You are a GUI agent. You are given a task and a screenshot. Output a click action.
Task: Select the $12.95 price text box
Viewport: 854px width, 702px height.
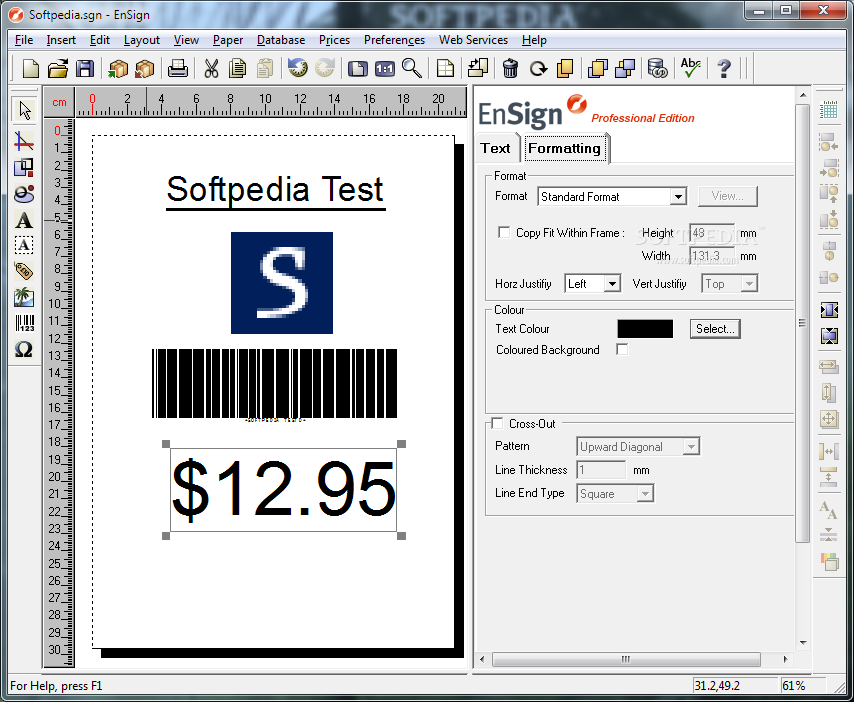click(x=283, y=489)
